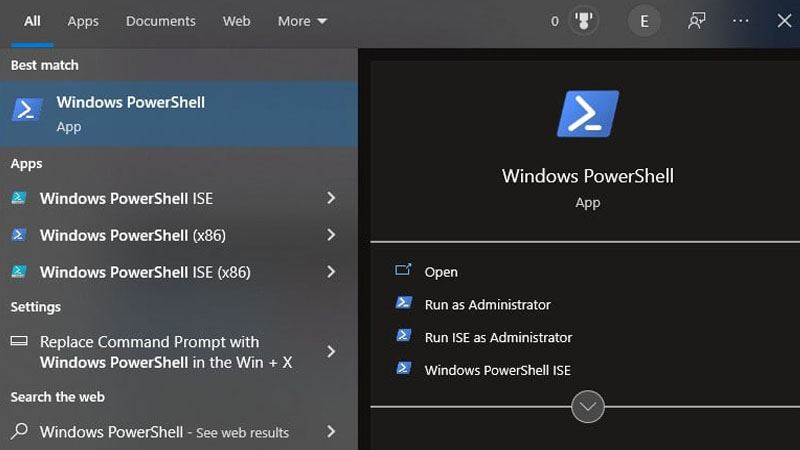This screenshot has width=800, height=450.
Task: Click the Windows PowerShell ISE (x86) icon
Action: coord(19,271)
